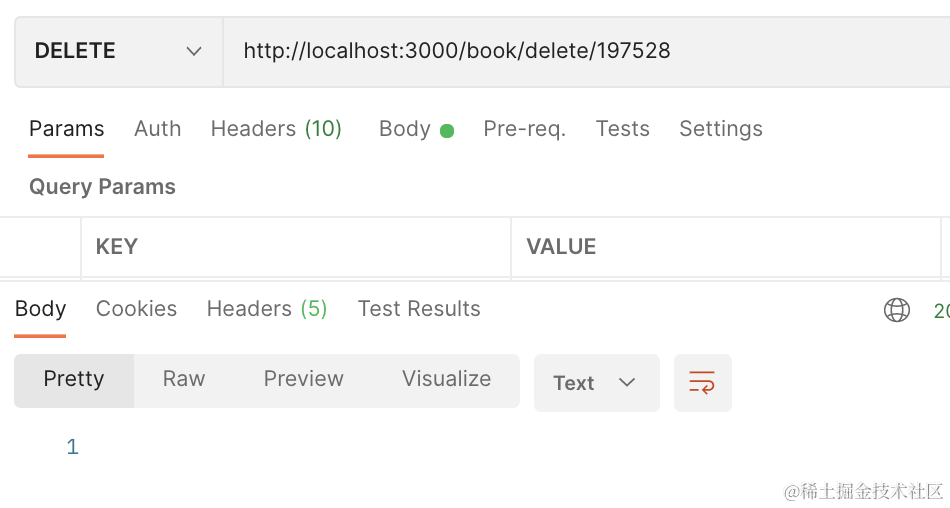Image resolution: width=950 pixels, height=508 pixels.
Task: Open the request Headers (10) tab
Action: 276,129
